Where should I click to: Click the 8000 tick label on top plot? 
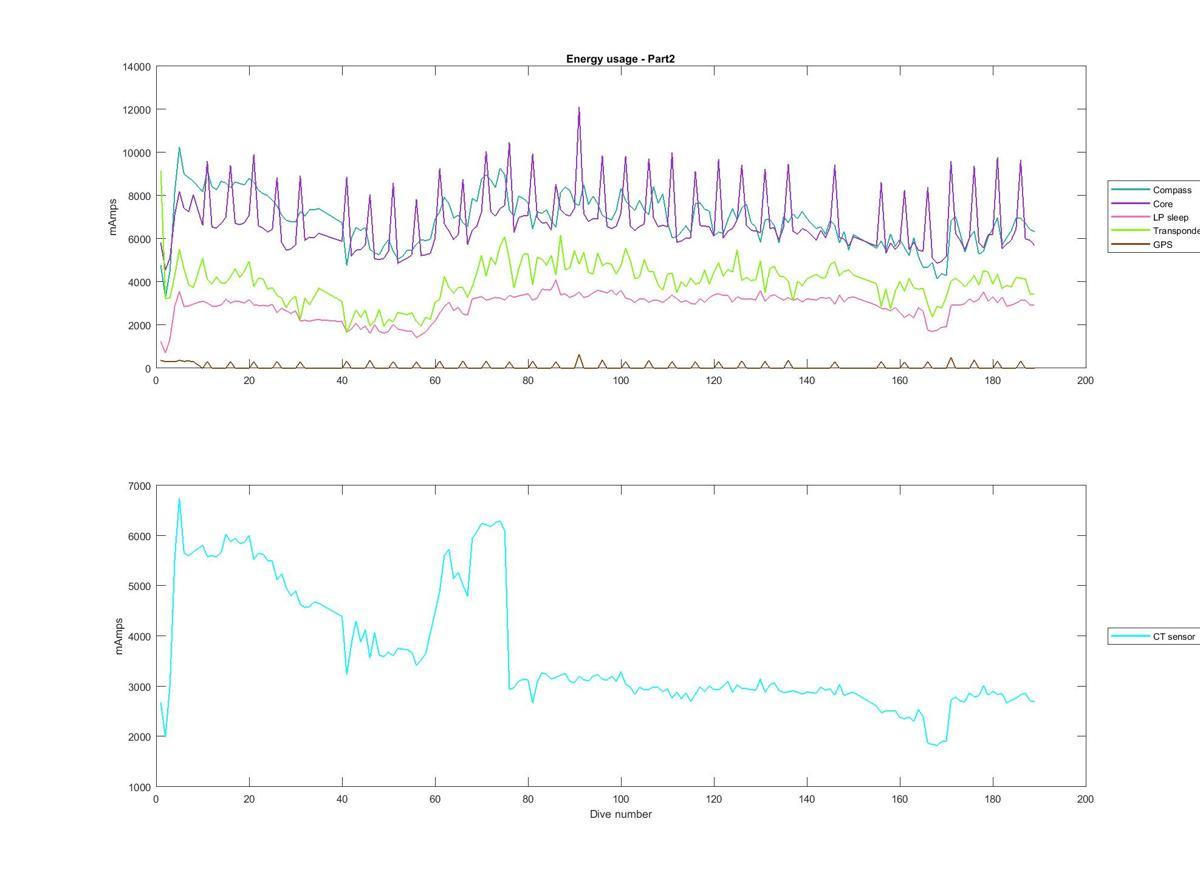pos(140,197)
